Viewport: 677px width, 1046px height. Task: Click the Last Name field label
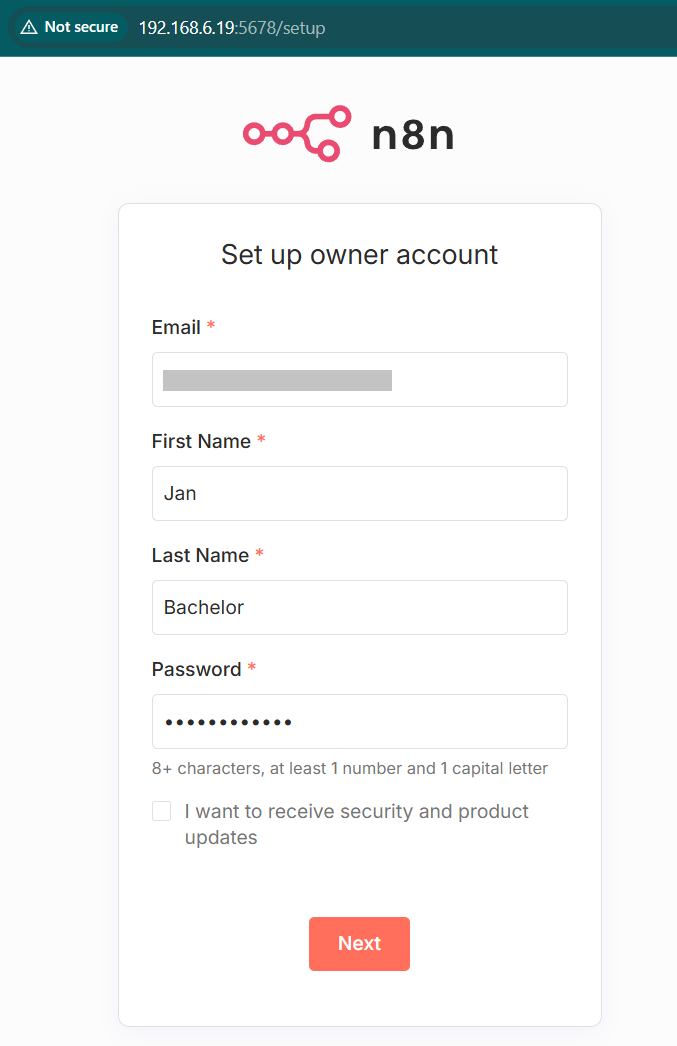coord(200,555)
